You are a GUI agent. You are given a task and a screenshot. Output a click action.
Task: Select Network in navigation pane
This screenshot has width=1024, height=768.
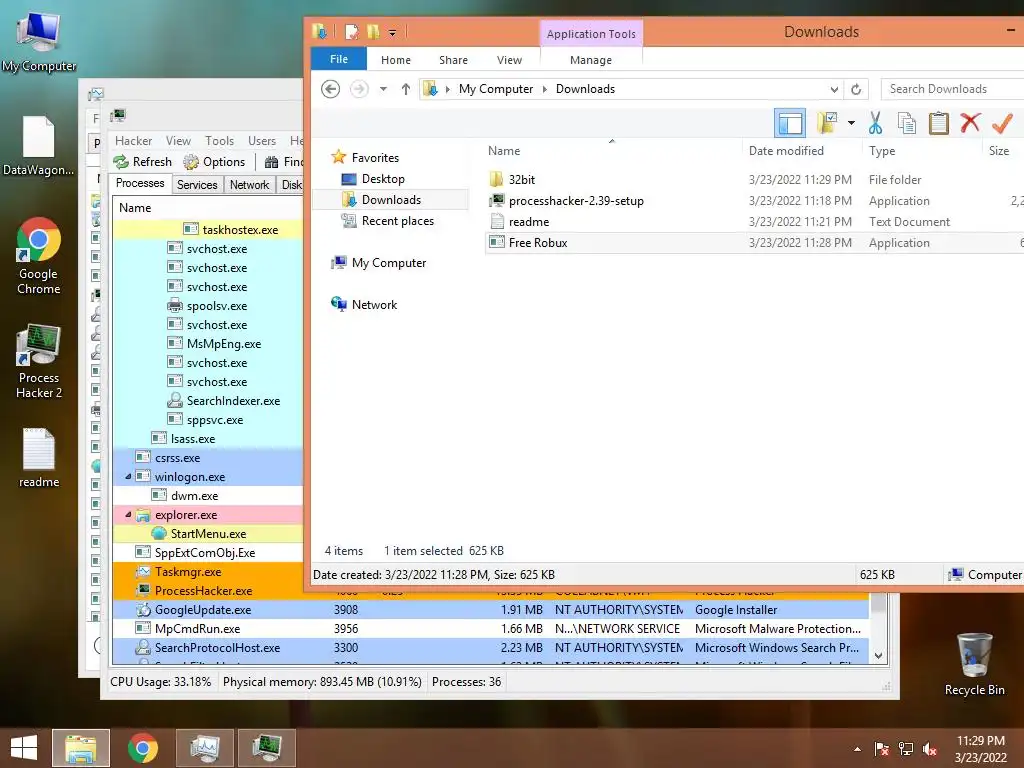(374, 304)
